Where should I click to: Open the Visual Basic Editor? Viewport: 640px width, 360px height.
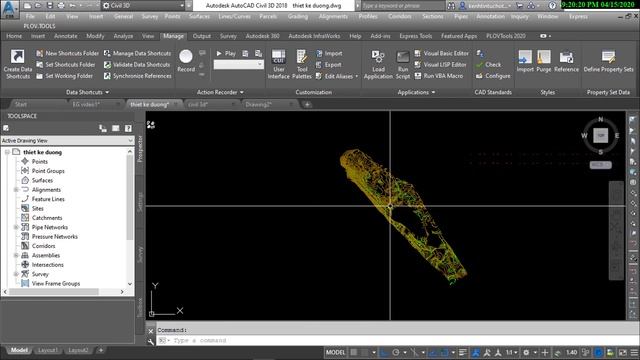pyautogui.click(x=442, y=53)
